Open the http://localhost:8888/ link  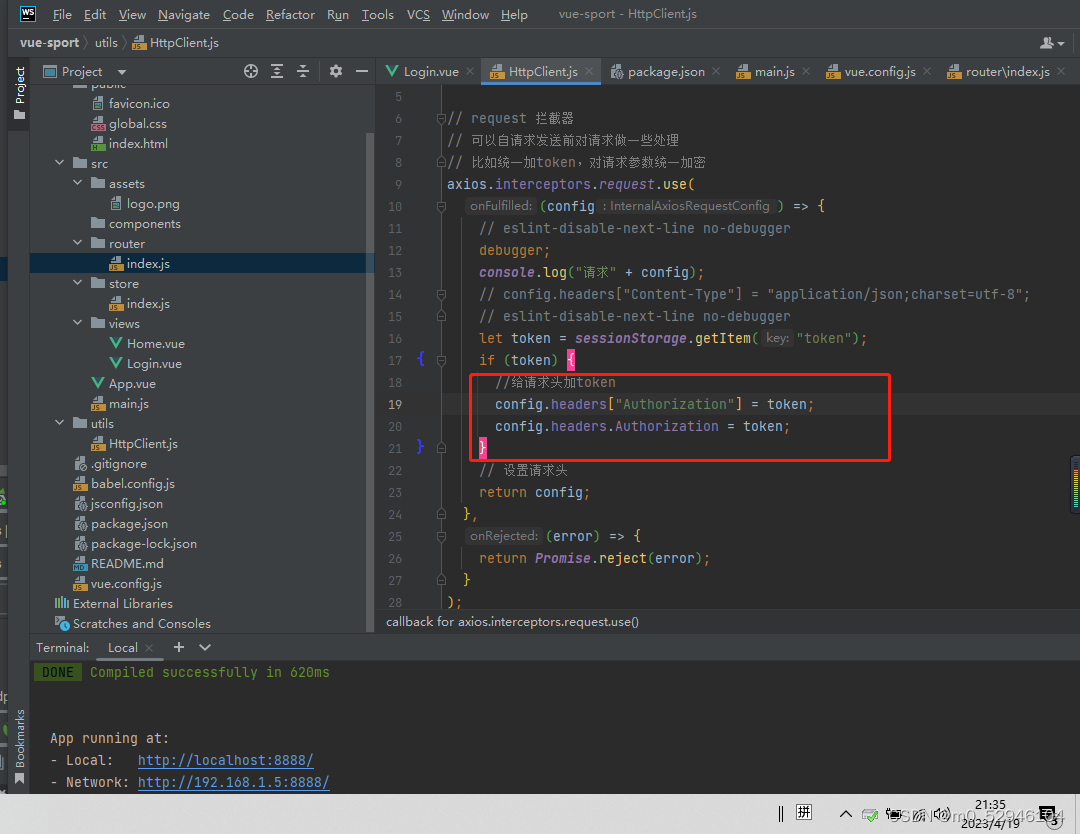coord(225,760)
